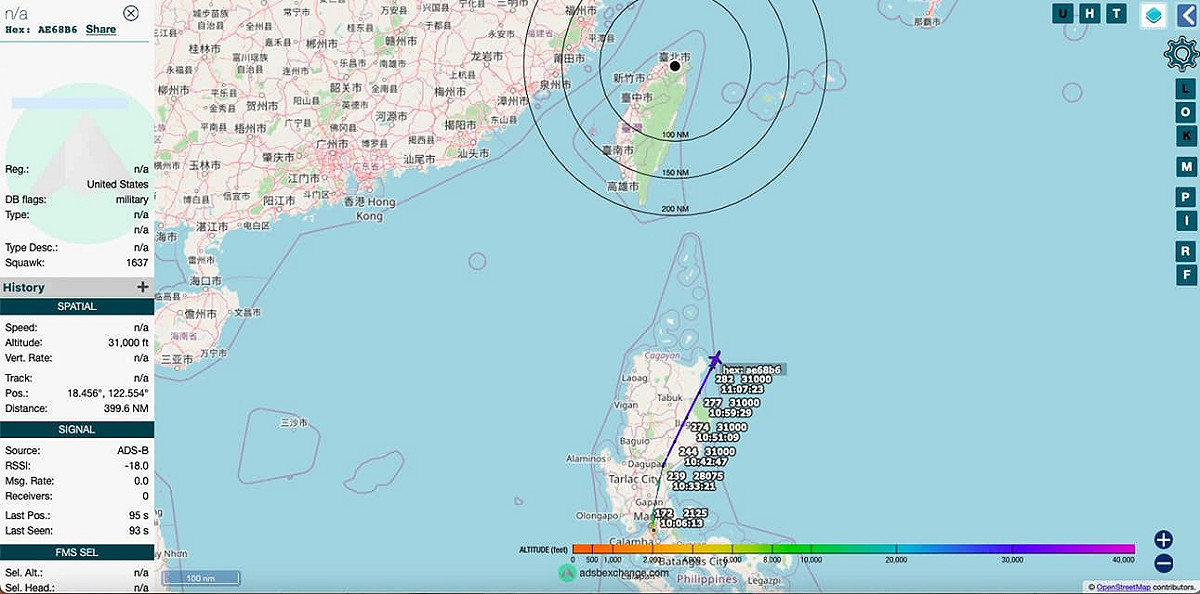Image resolution: width=1200 pixels, height=594 pixels.
Task: Click the Altitude value 31,000 ft
Action: (126, 343)
